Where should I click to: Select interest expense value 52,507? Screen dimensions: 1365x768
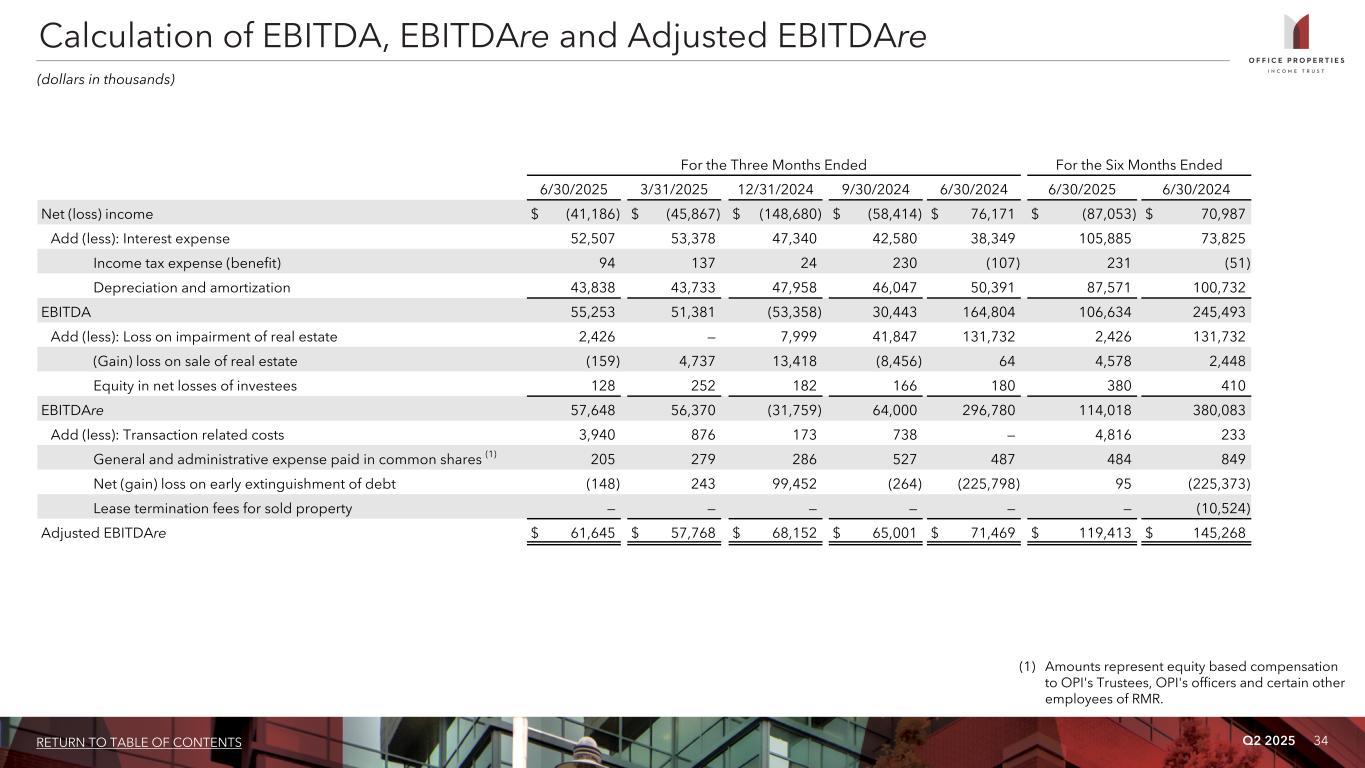[x=593, y=238]
